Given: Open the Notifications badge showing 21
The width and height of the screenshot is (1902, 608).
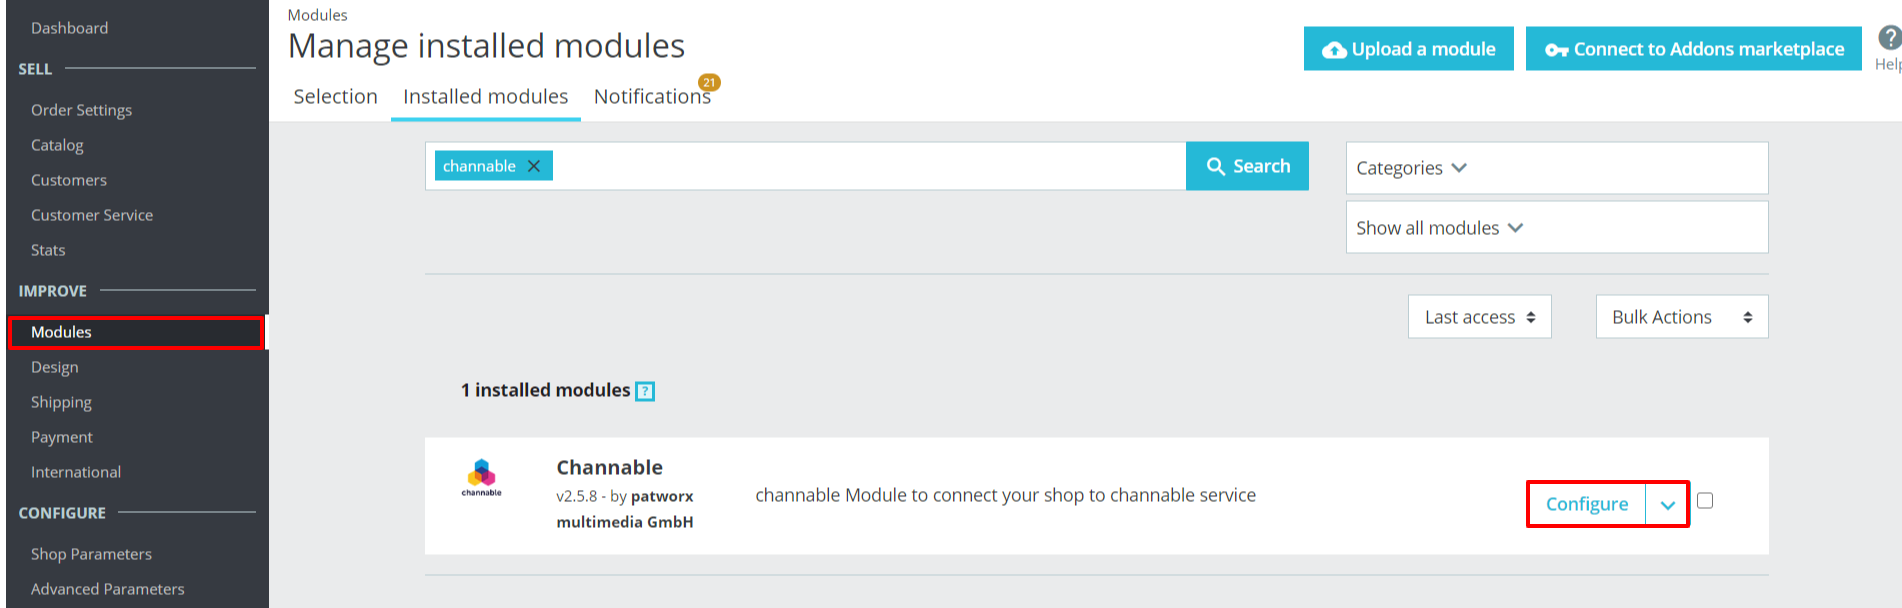Looking at the screenshot, I should pyautogui.click(x=709, y=83).
